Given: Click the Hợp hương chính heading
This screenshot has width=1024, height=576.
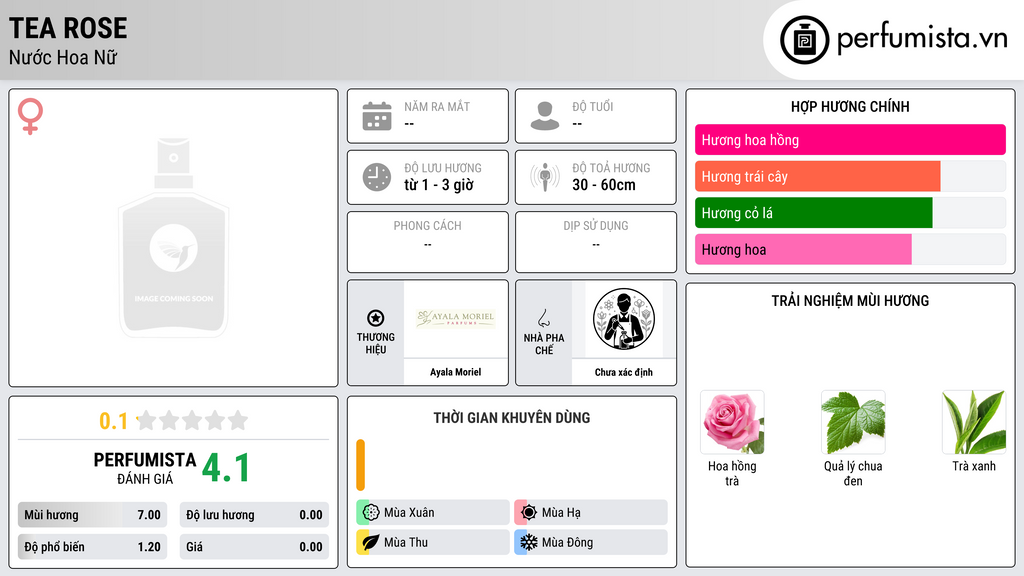Looking at the screenshot, I should click(x=850, y=106).
